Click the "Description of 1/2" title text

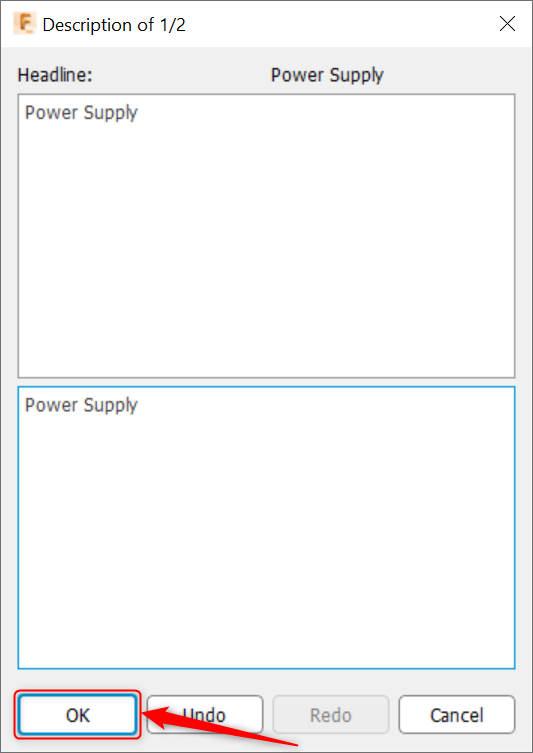tap(114, 24)
